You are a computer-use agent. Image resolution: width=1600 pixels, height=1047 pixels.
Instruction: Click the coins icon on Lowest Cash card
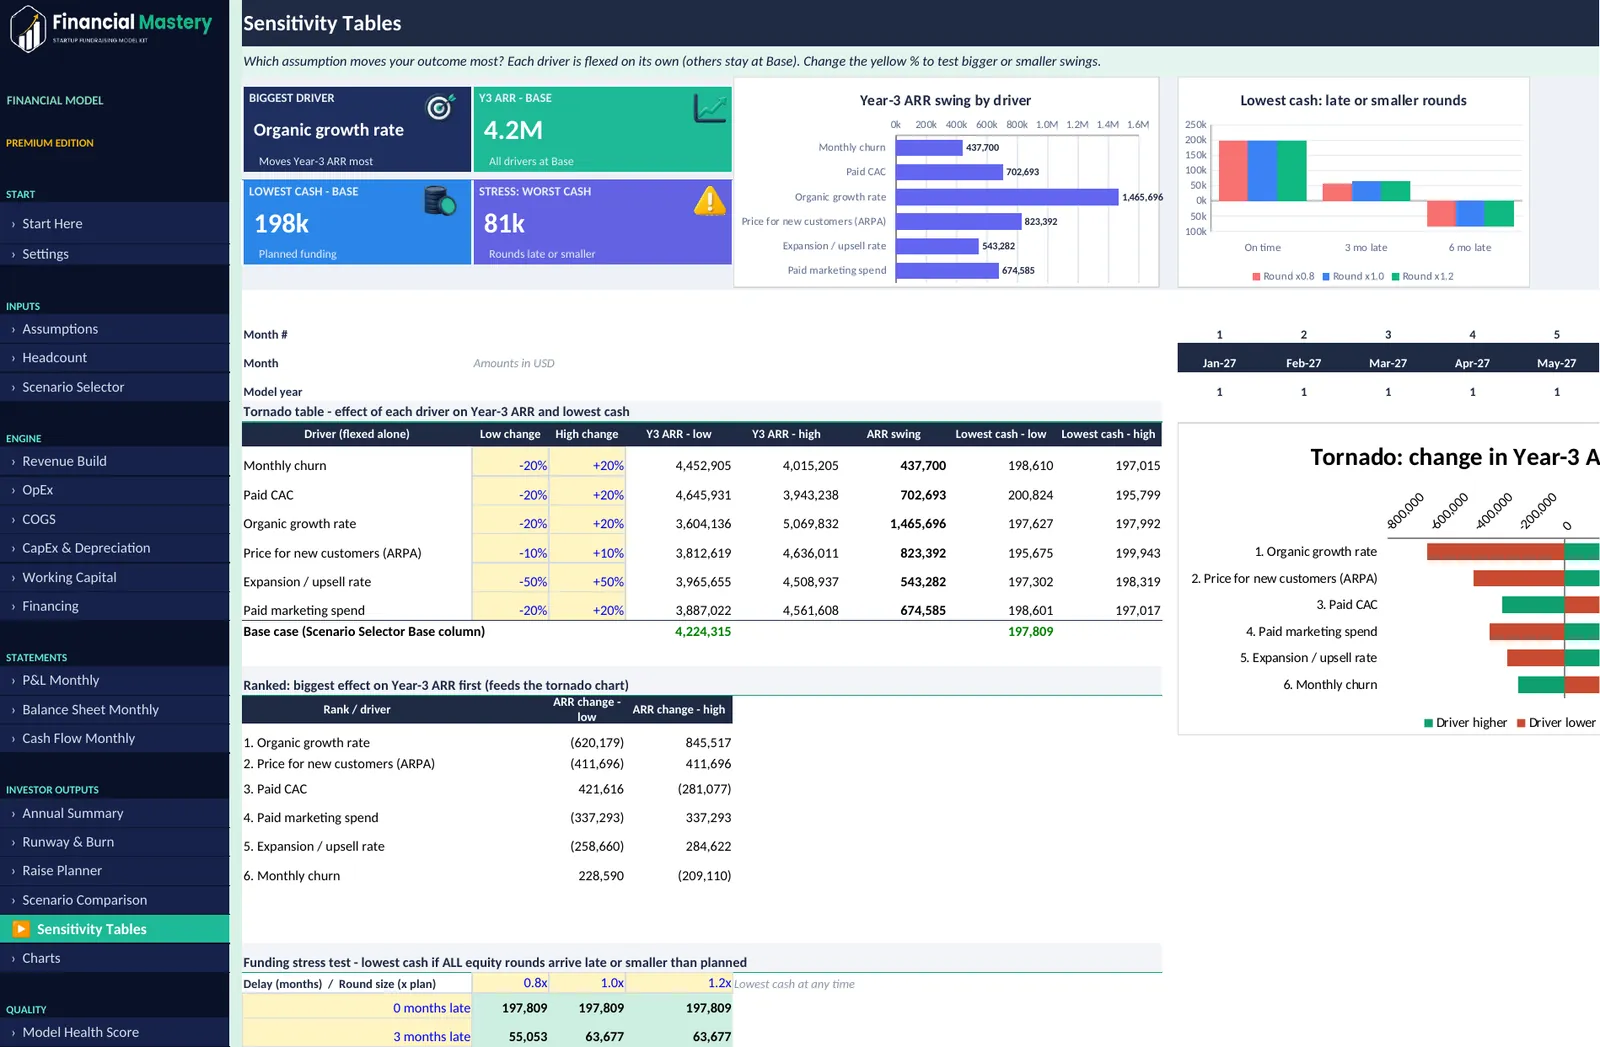coord(440,200)
